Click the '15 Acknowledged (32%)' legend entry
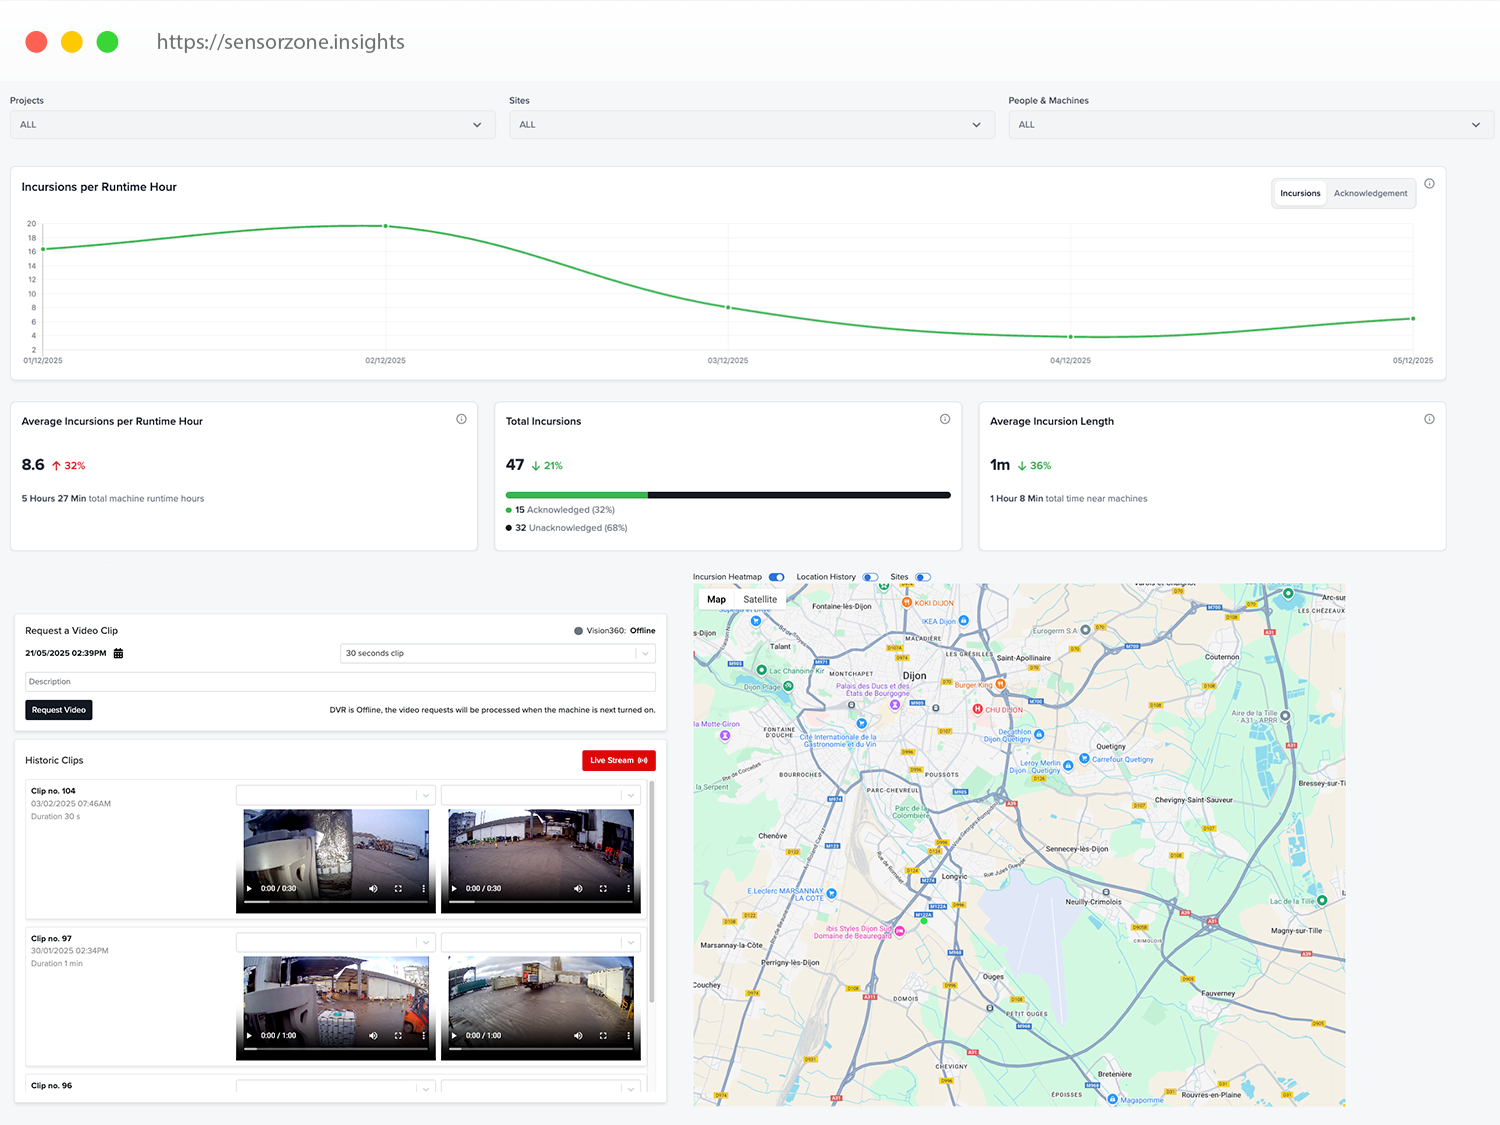Screen dimensions: 1500x1125 tap(560, 510)
